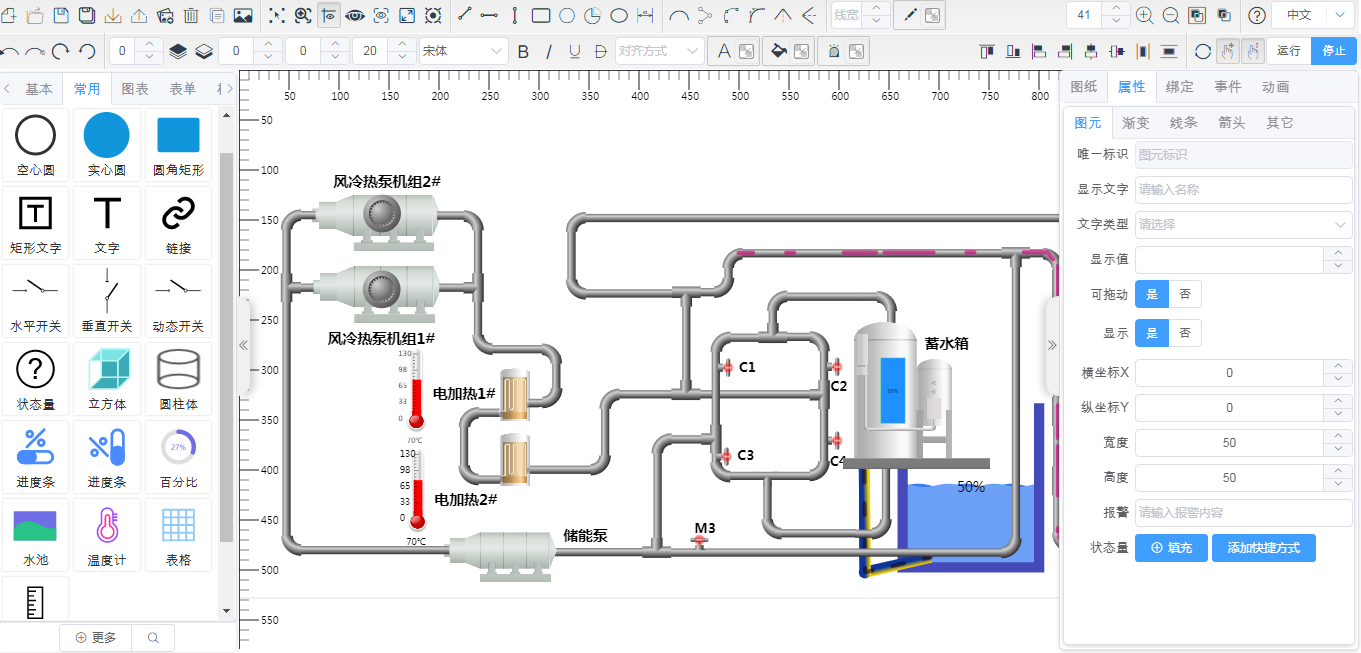The width and height of the screenshot is (1361, 653).
Task: Open the 文字类型 dropdown
Action: [1243, 225]
